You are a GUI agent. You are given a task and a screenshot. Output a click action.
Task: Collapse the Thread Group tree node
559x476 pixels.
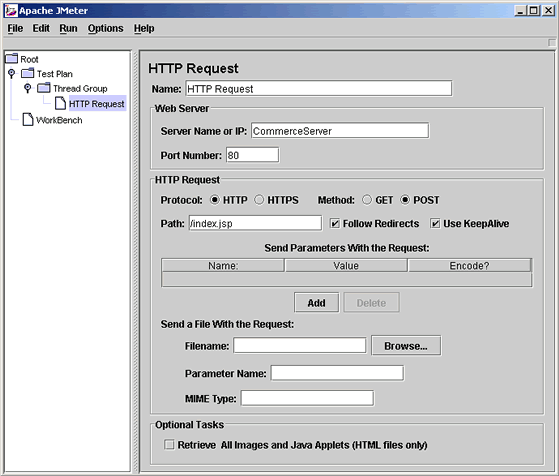[x=27, y=88]
